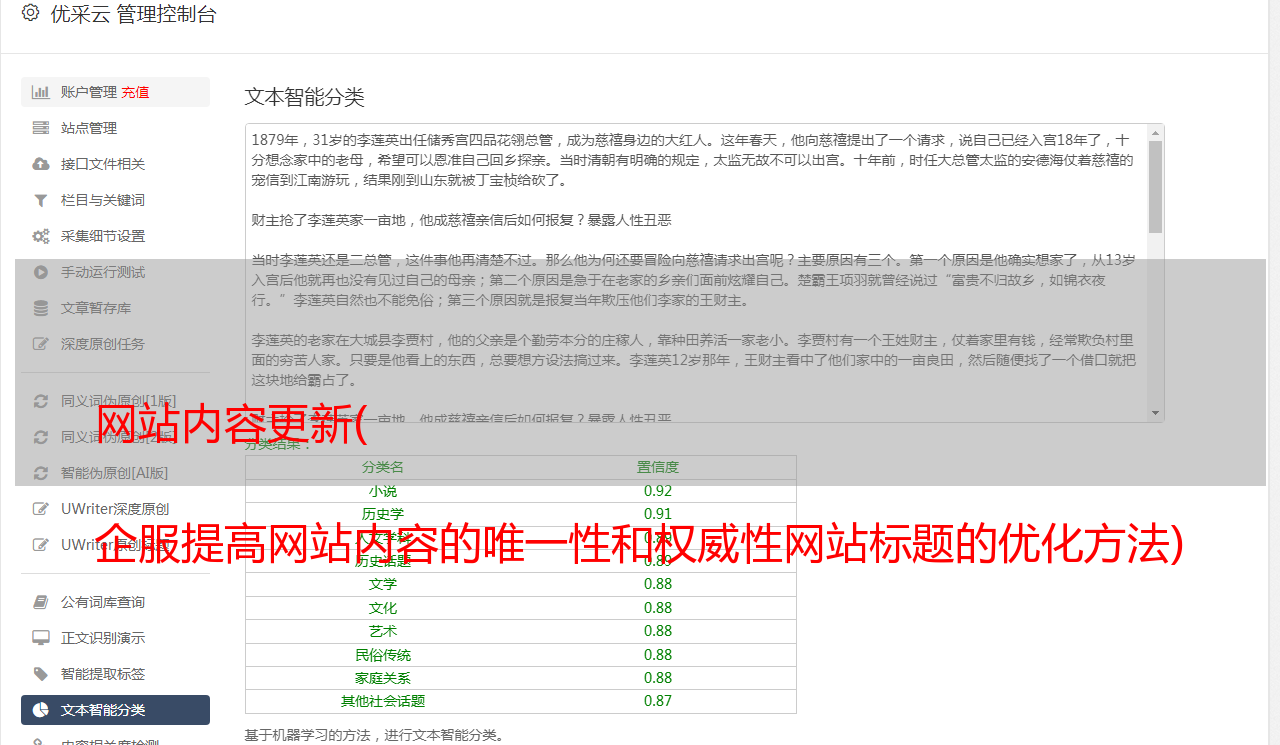Select the 0.87 confidence value
Screen dimensions: 1280x745
tap(658, 701)
